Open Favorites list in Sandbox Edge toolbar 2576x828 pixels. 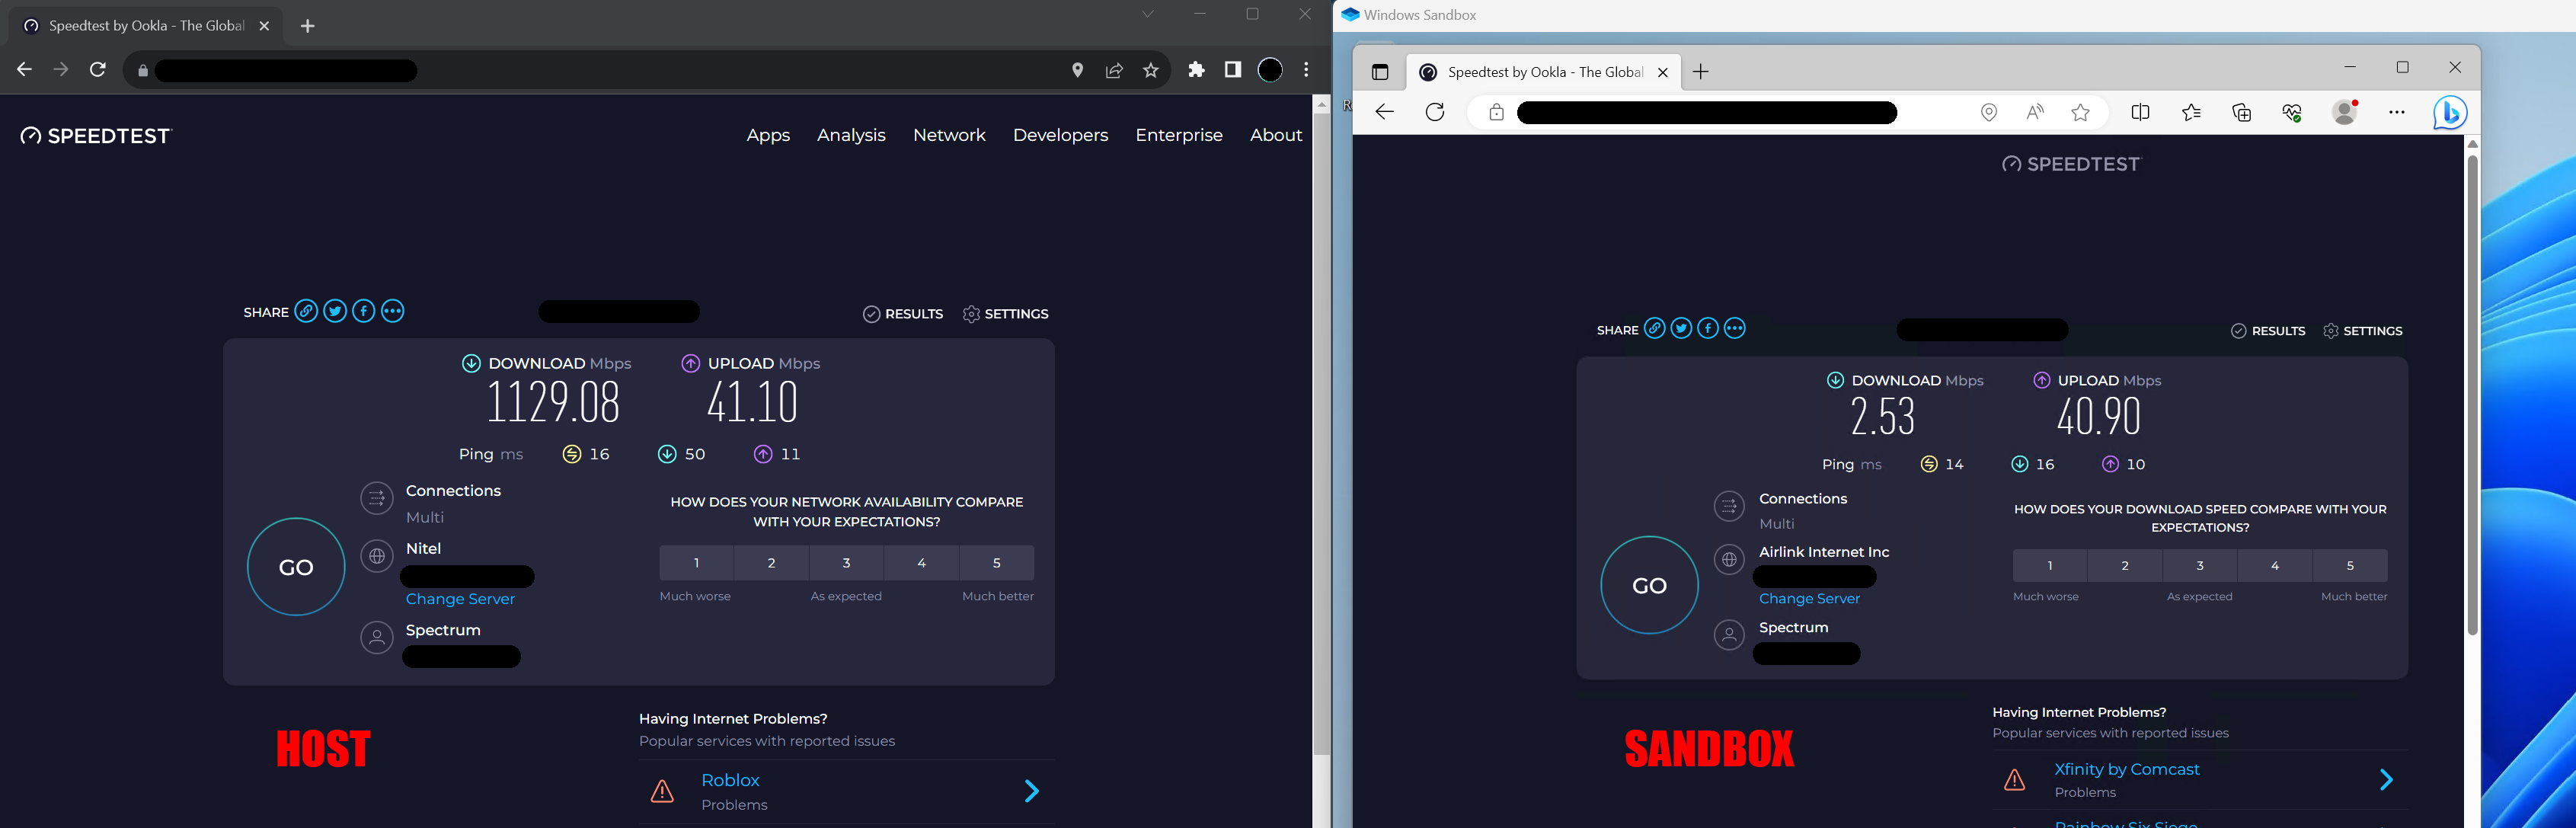[x=2192, y=113]
